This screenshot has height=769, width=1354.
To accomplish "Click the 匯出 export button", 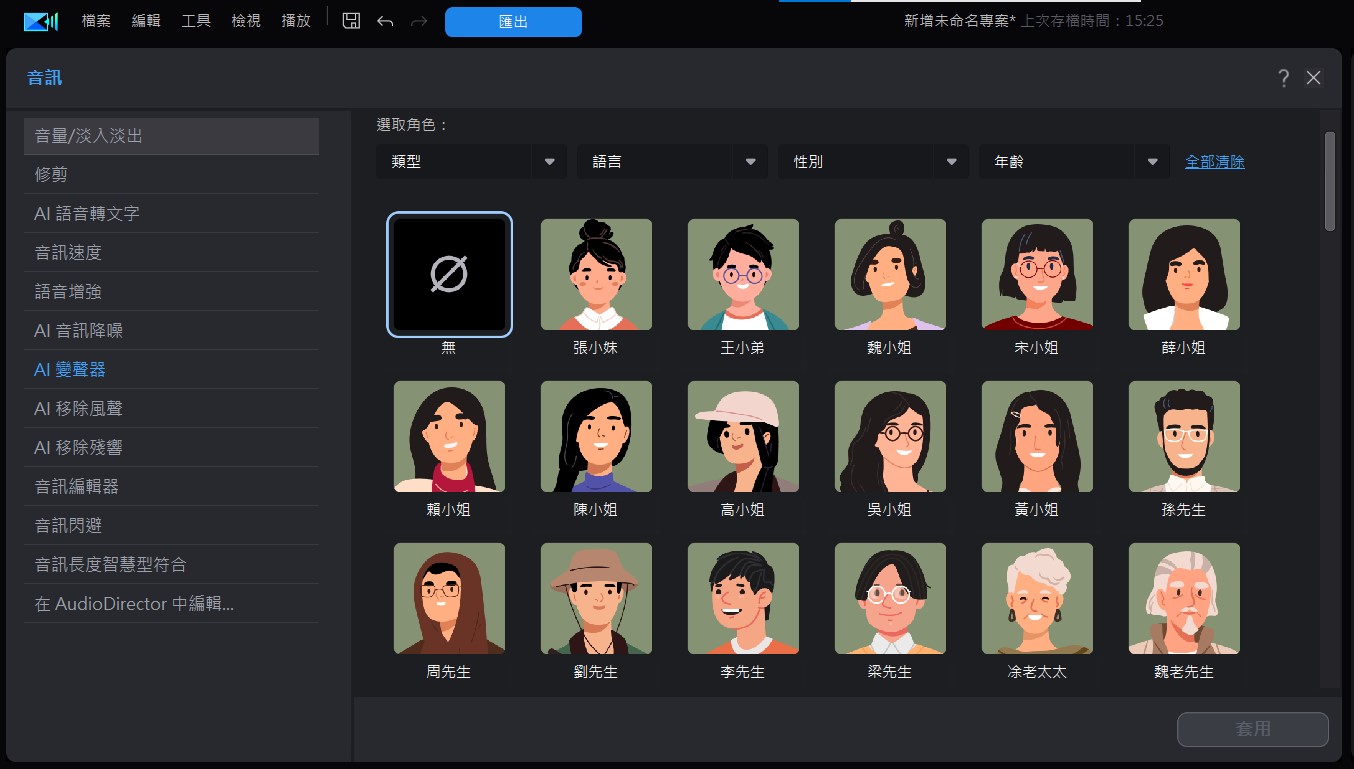I will (x=513, y=21).
